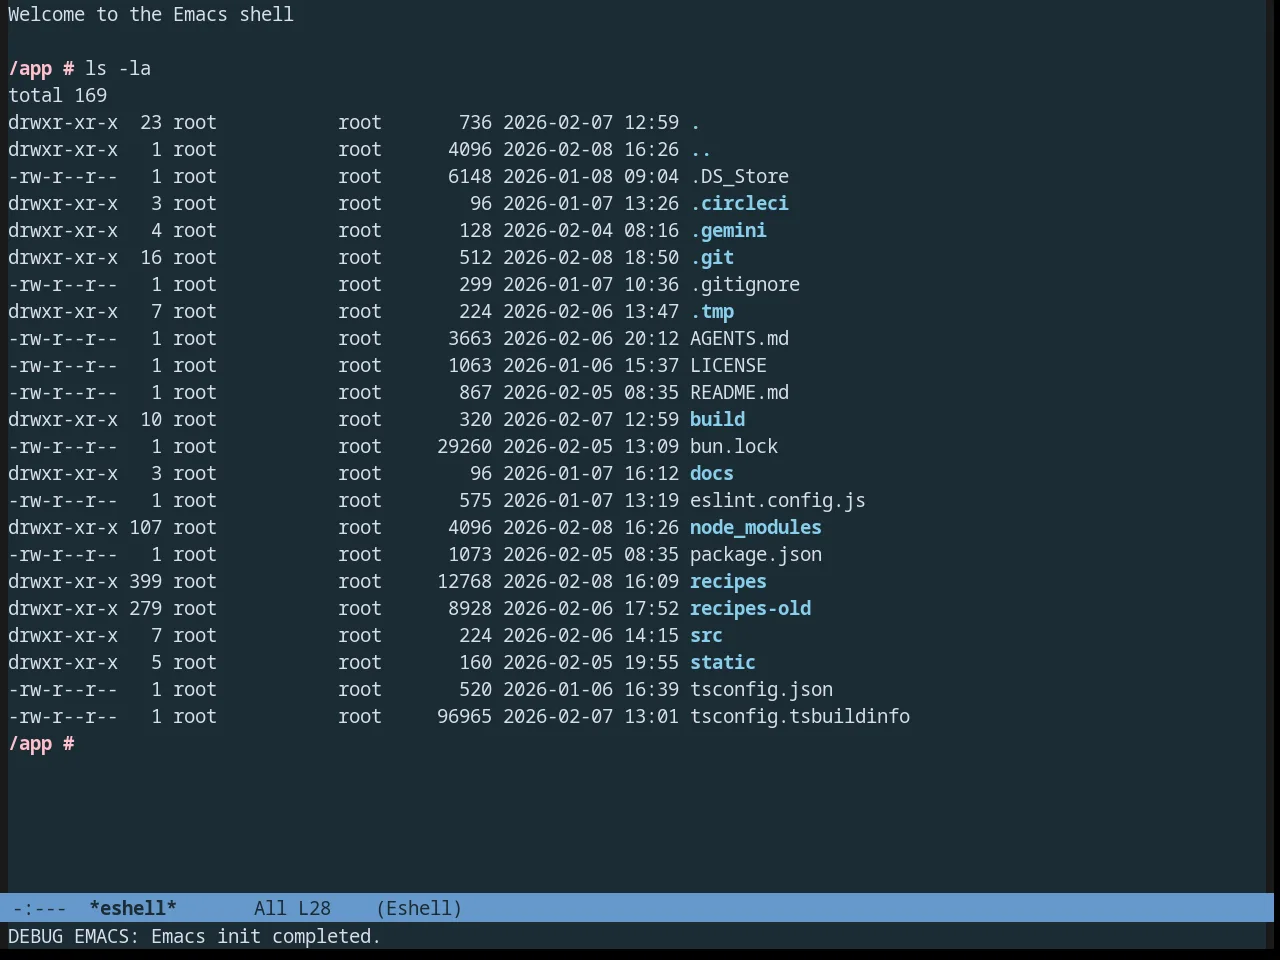Click the link count 279 in recipes-old row
Screen dimensions: 1280x960
[x=145, y=608]
